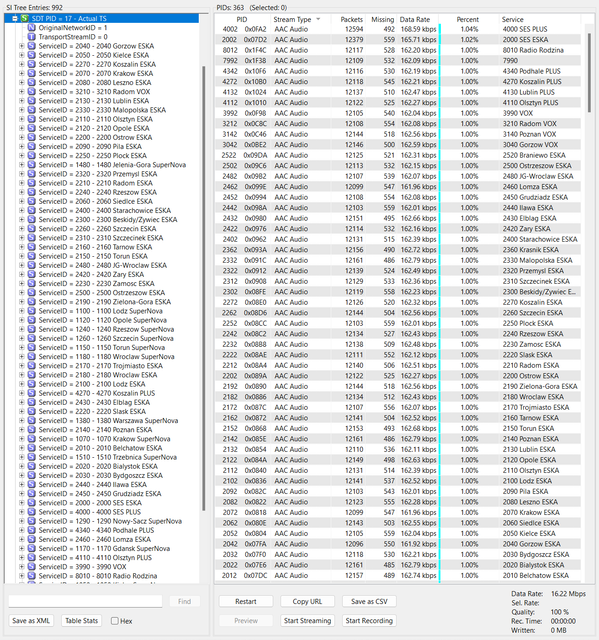Expand ServiceID 2080 Leszno ESKA node
599x640 pixels.
[22, 82]
